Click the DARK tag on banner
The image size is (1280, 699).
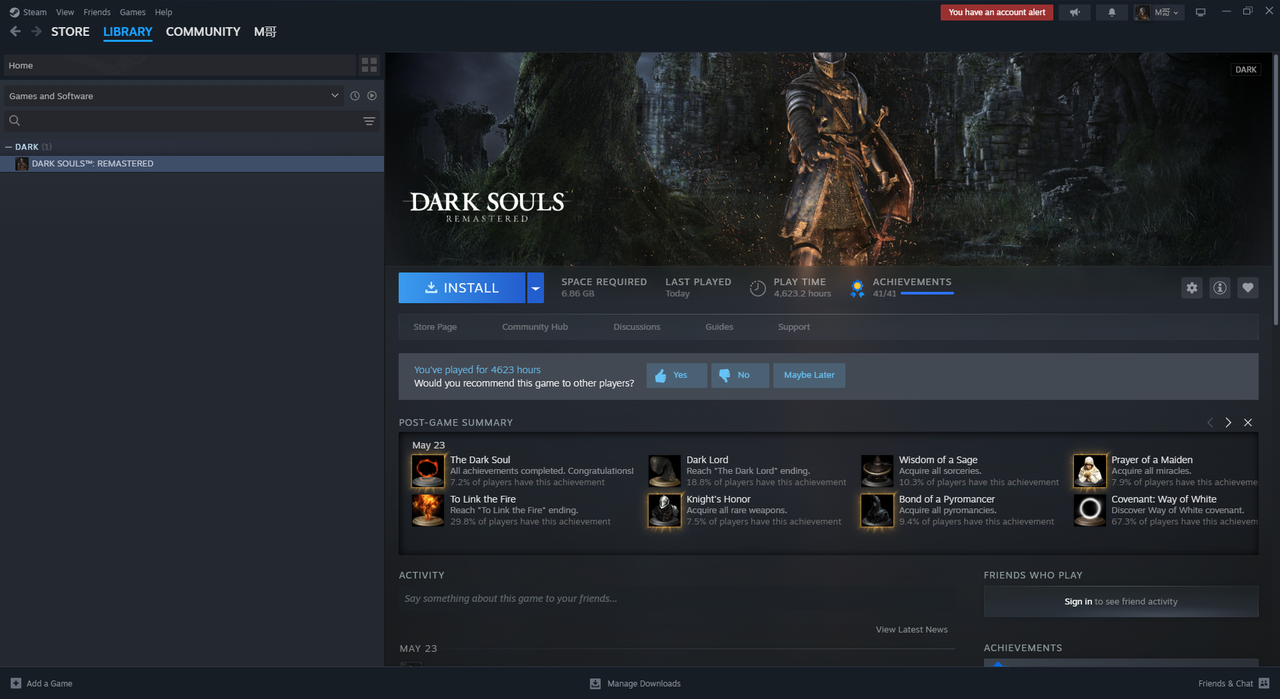click(x=1246, y=70)
